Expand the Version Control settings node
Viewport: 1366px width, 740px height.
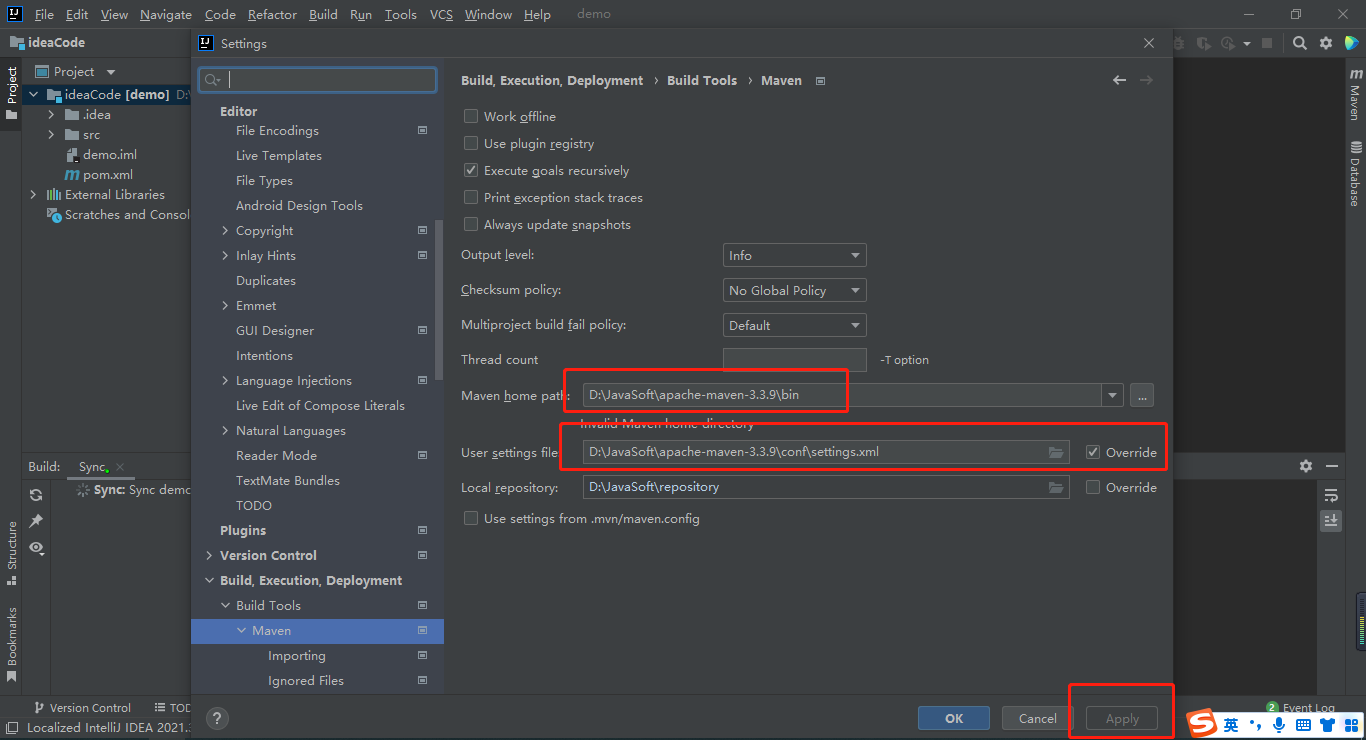coord(209,555)
